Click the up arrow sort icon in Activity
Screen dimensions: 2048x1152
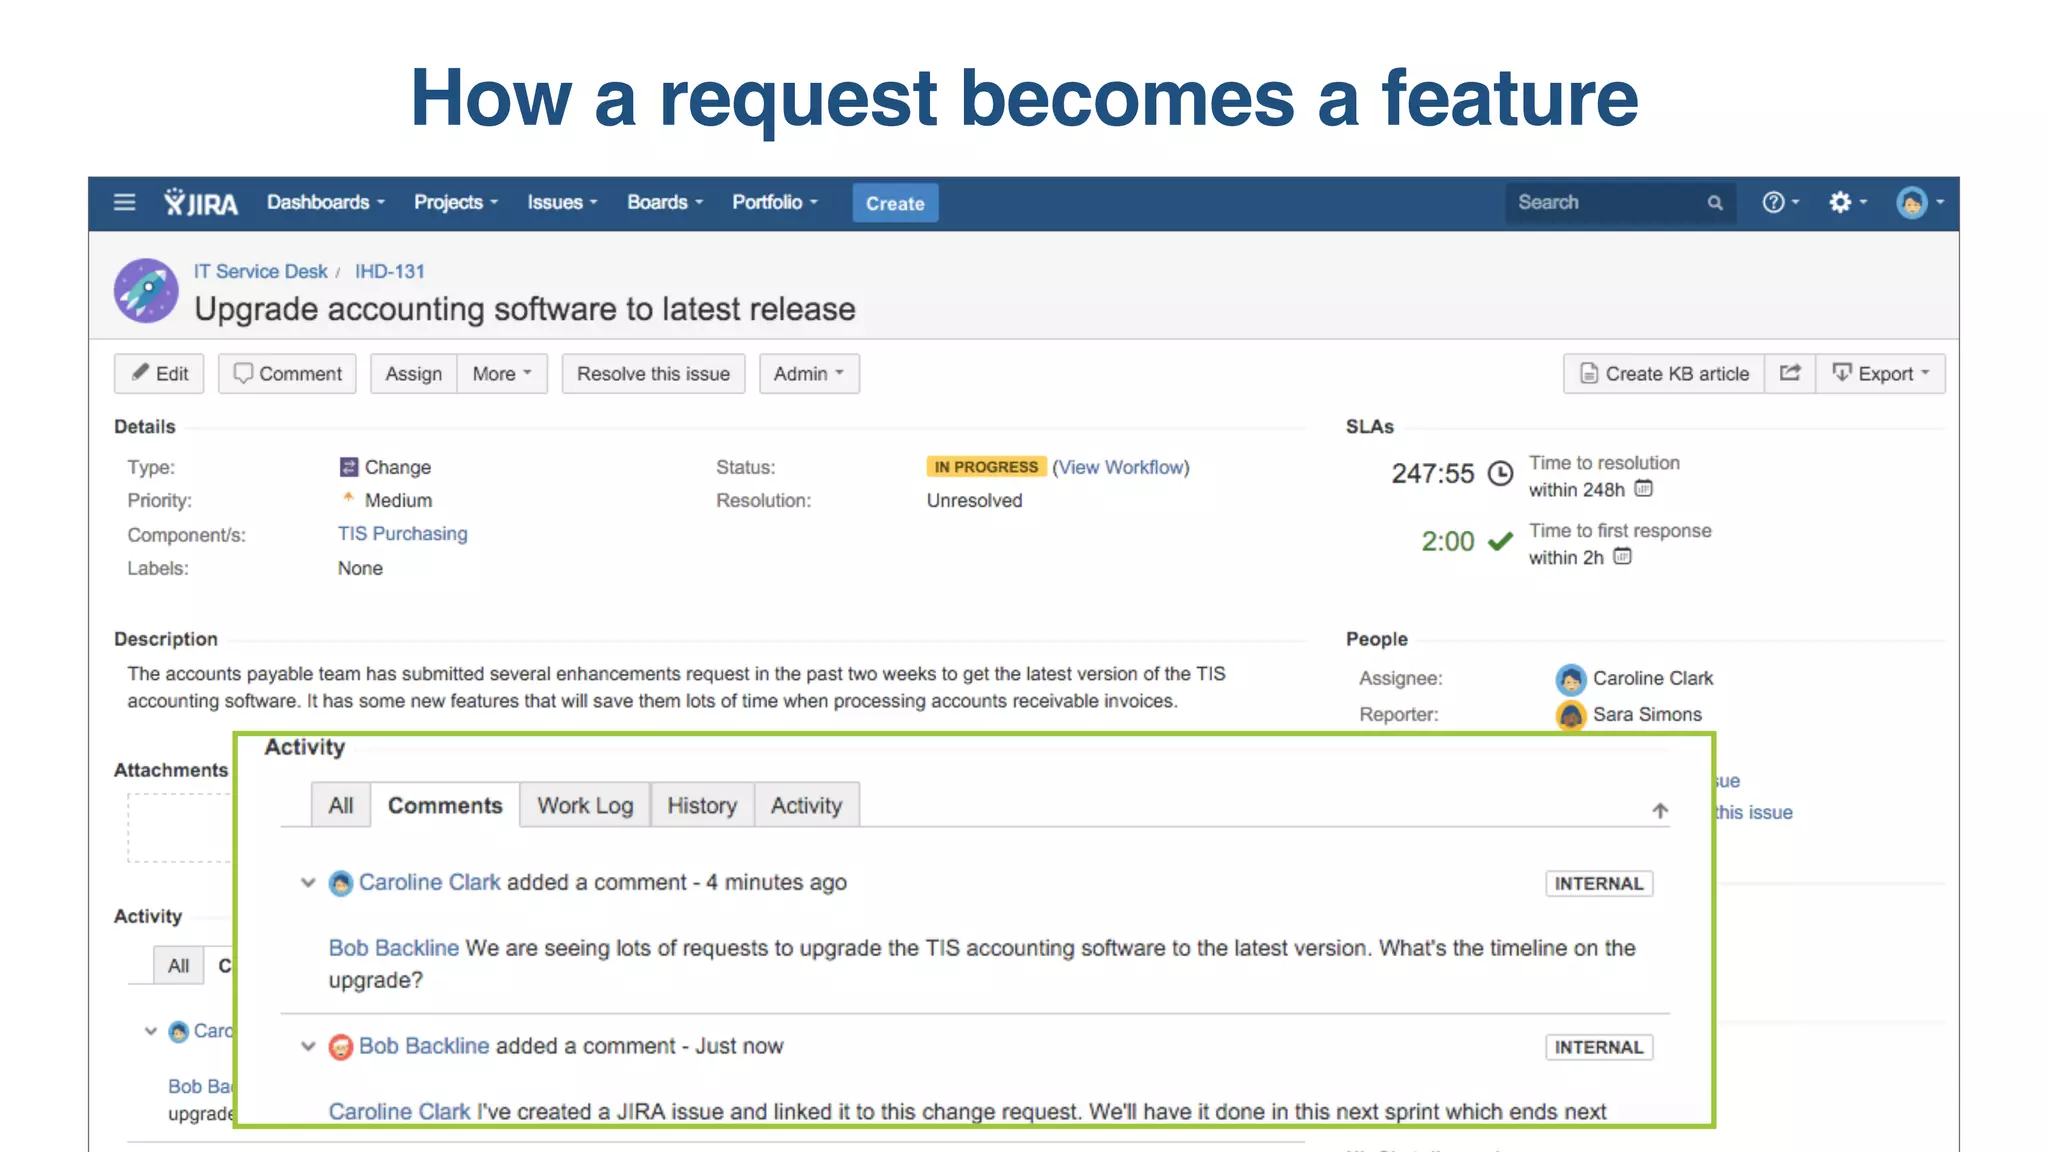point(1660,811)
